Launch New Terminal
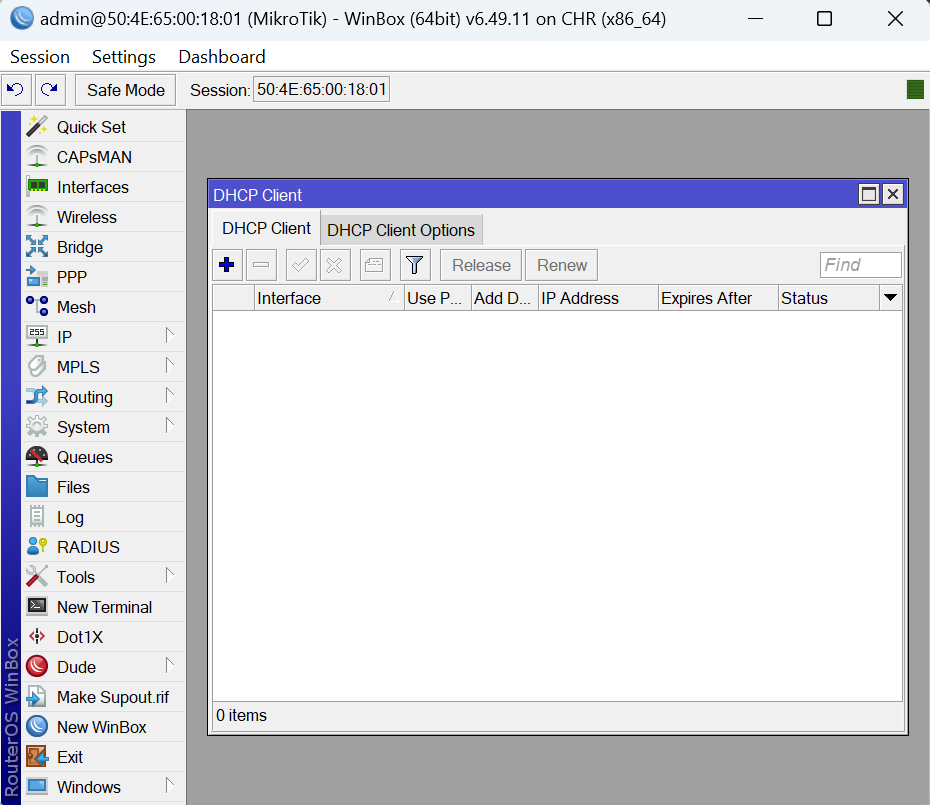This screenshot has height=805, width=930. [x=104, y=607]
